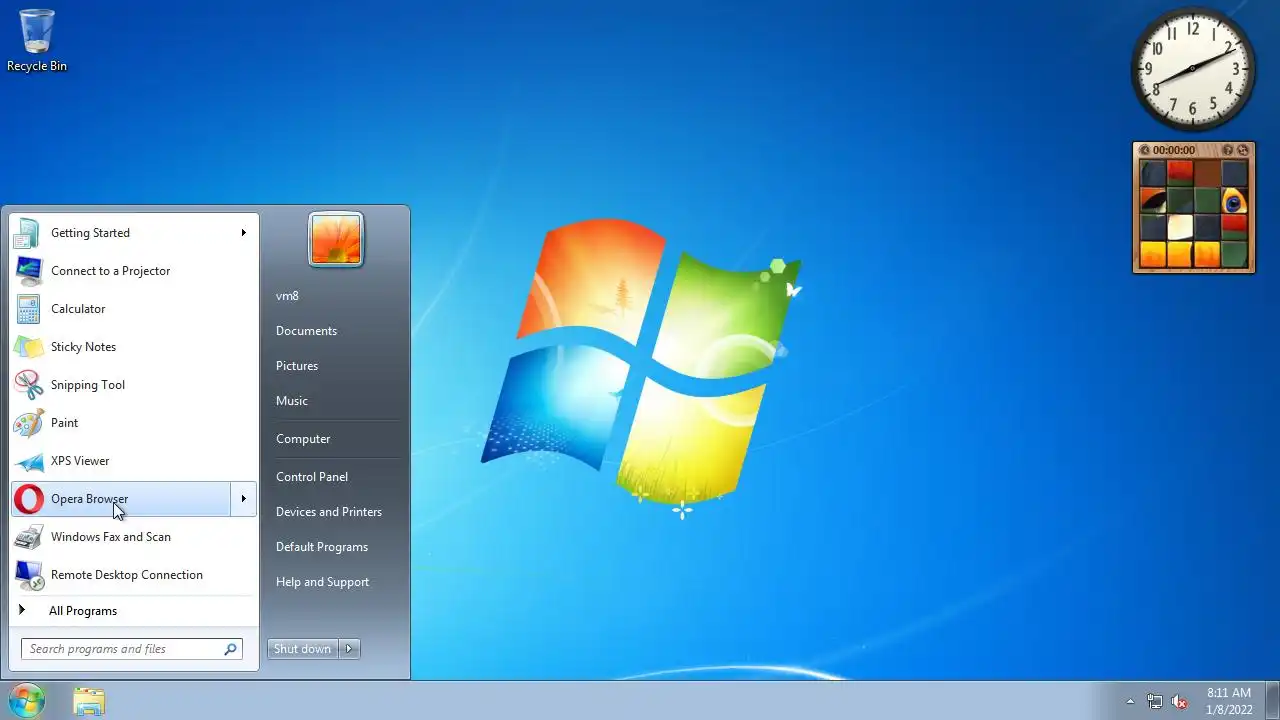Launch Calculator via its icon
Image resolution: width=1280 pixels, height=720 pixels.
click(28, 309)
